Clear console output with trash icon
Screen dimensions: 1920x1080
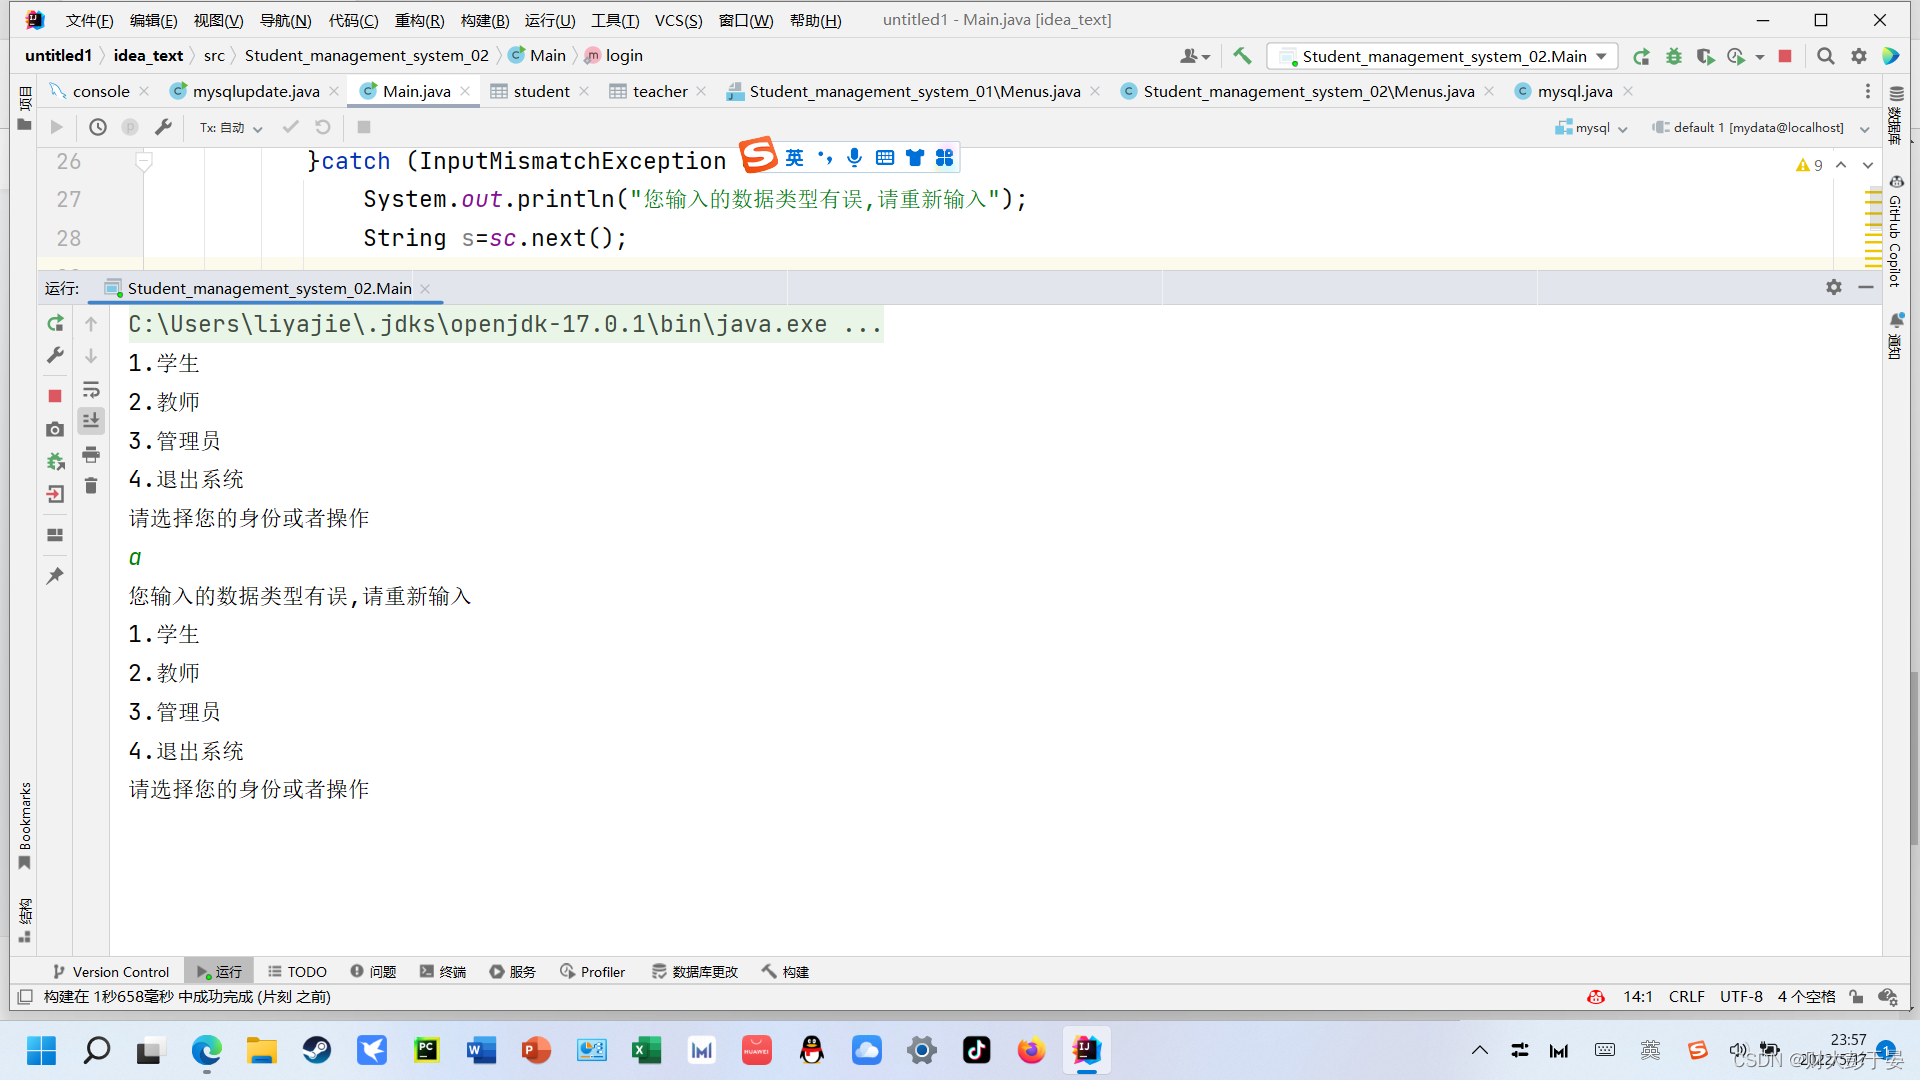coord(90,486)
